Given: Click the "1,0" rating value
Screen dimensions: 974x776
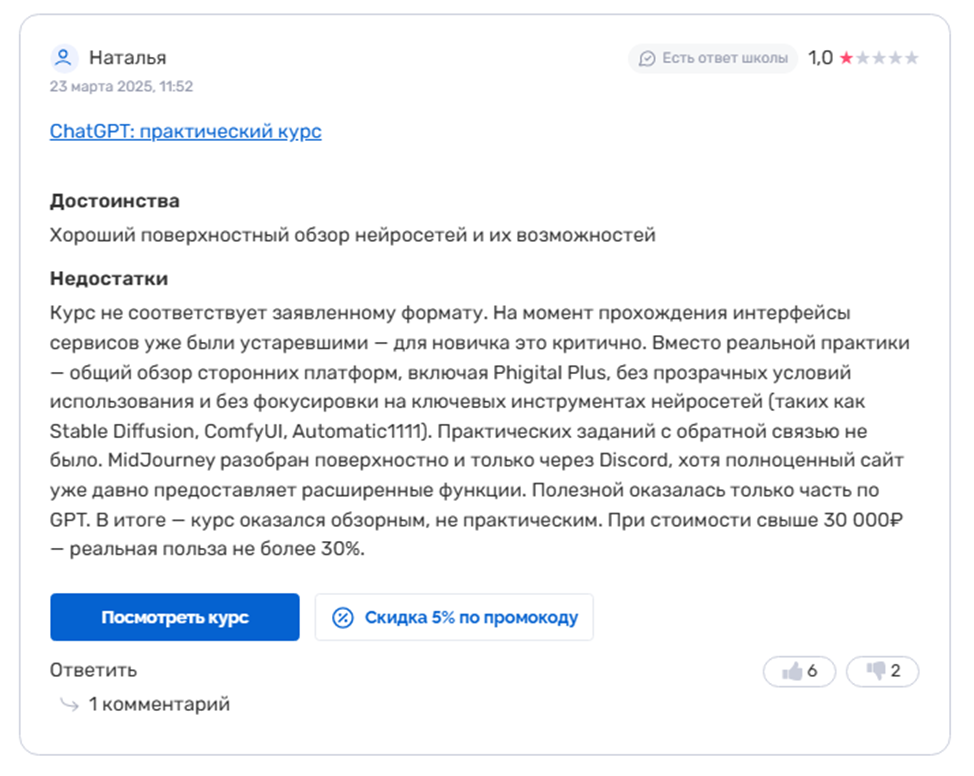Looking at the screenshot, I should [820, 58].
